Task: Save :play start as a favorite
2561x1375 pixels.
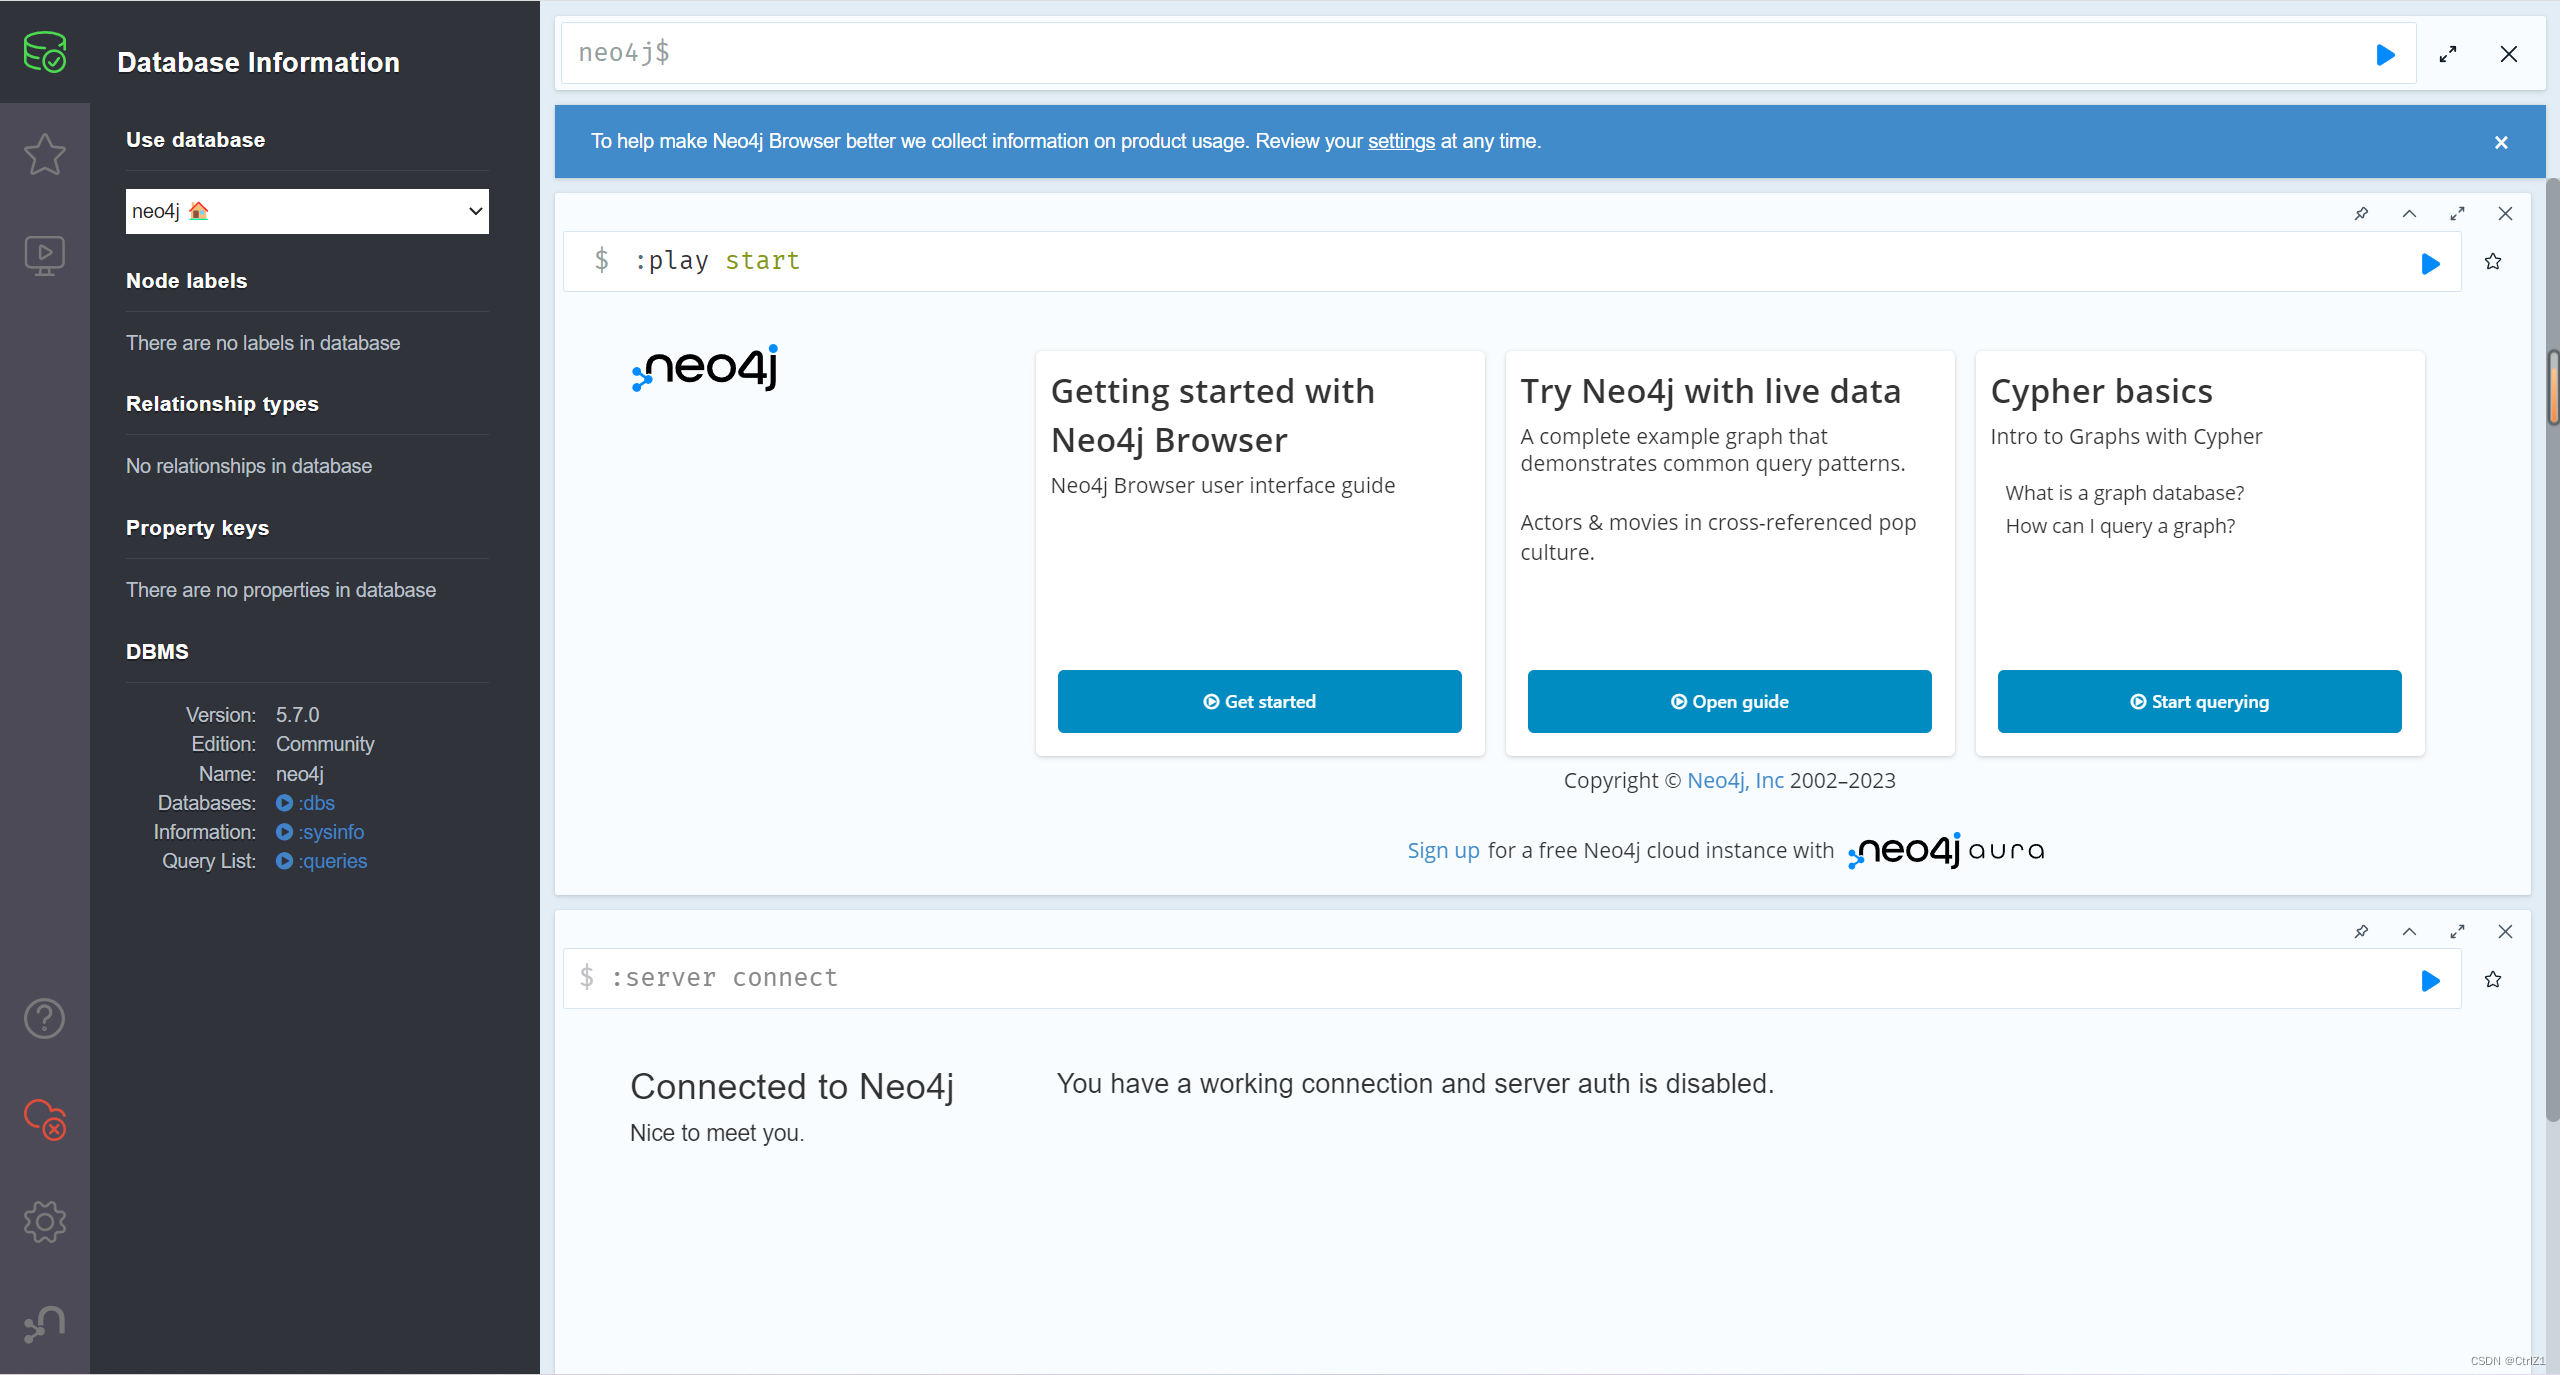Action: pyautogui.click(x=2493, y=262)
